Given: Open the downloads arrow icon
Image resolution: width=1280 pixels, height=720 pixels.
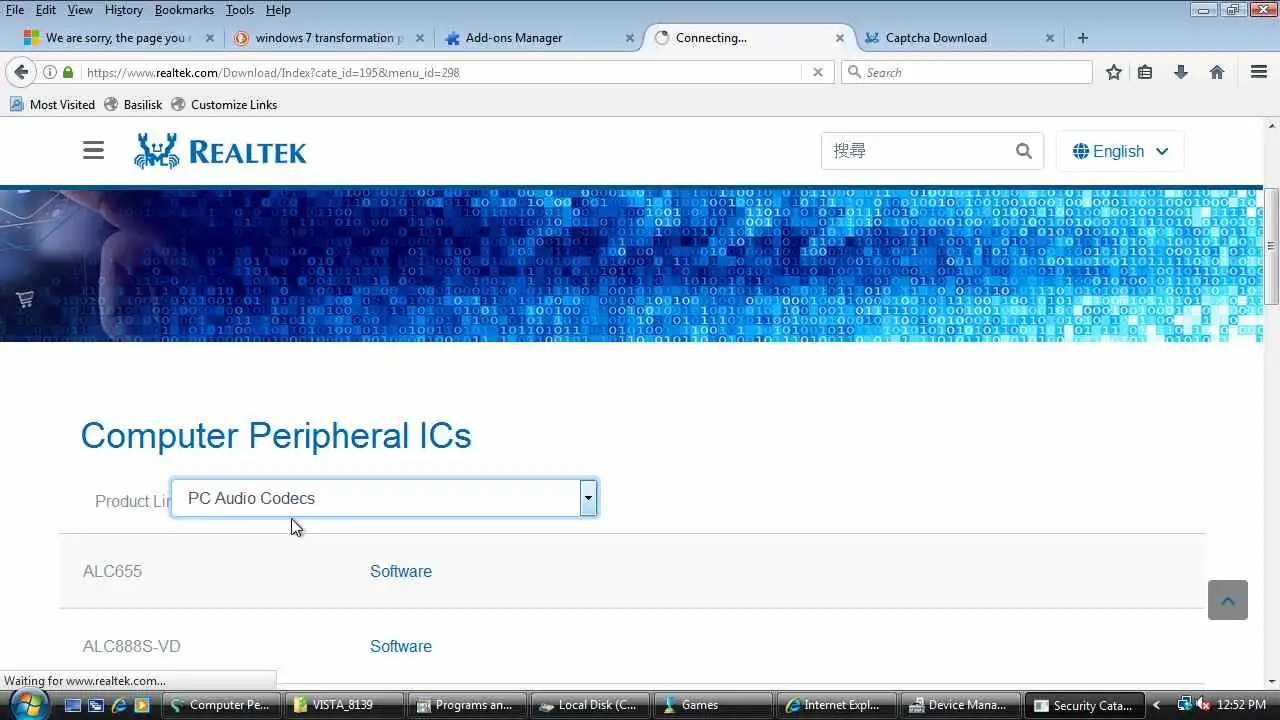Looking at the screenshot, I should pyautogui.click(x=1181, y=72).
